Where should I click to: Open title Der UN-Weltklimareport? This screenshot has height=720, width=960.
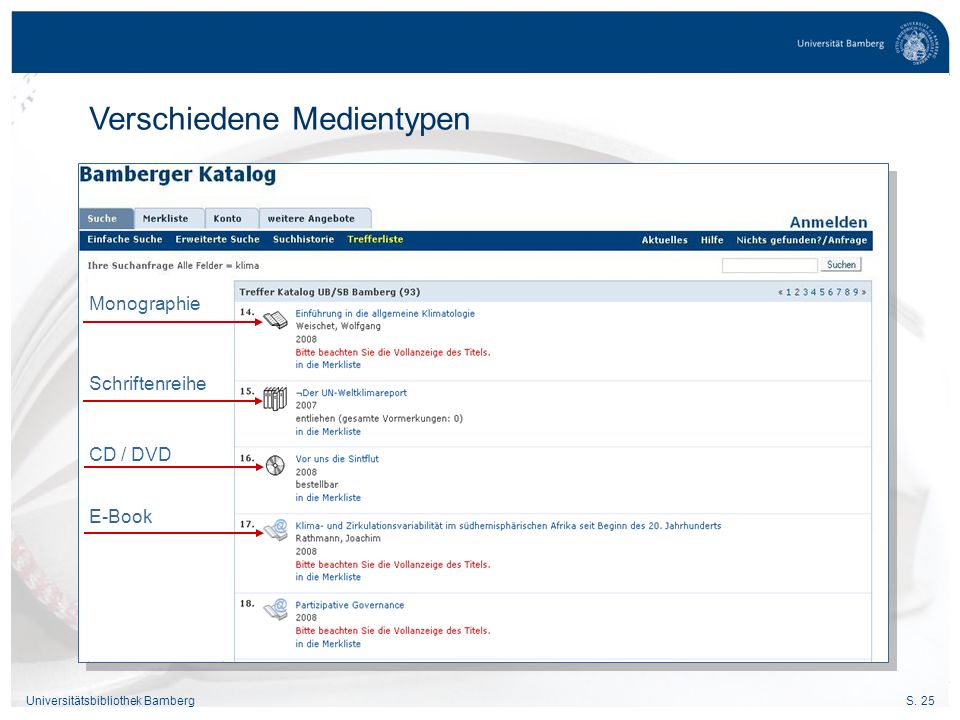click(351, 393)
